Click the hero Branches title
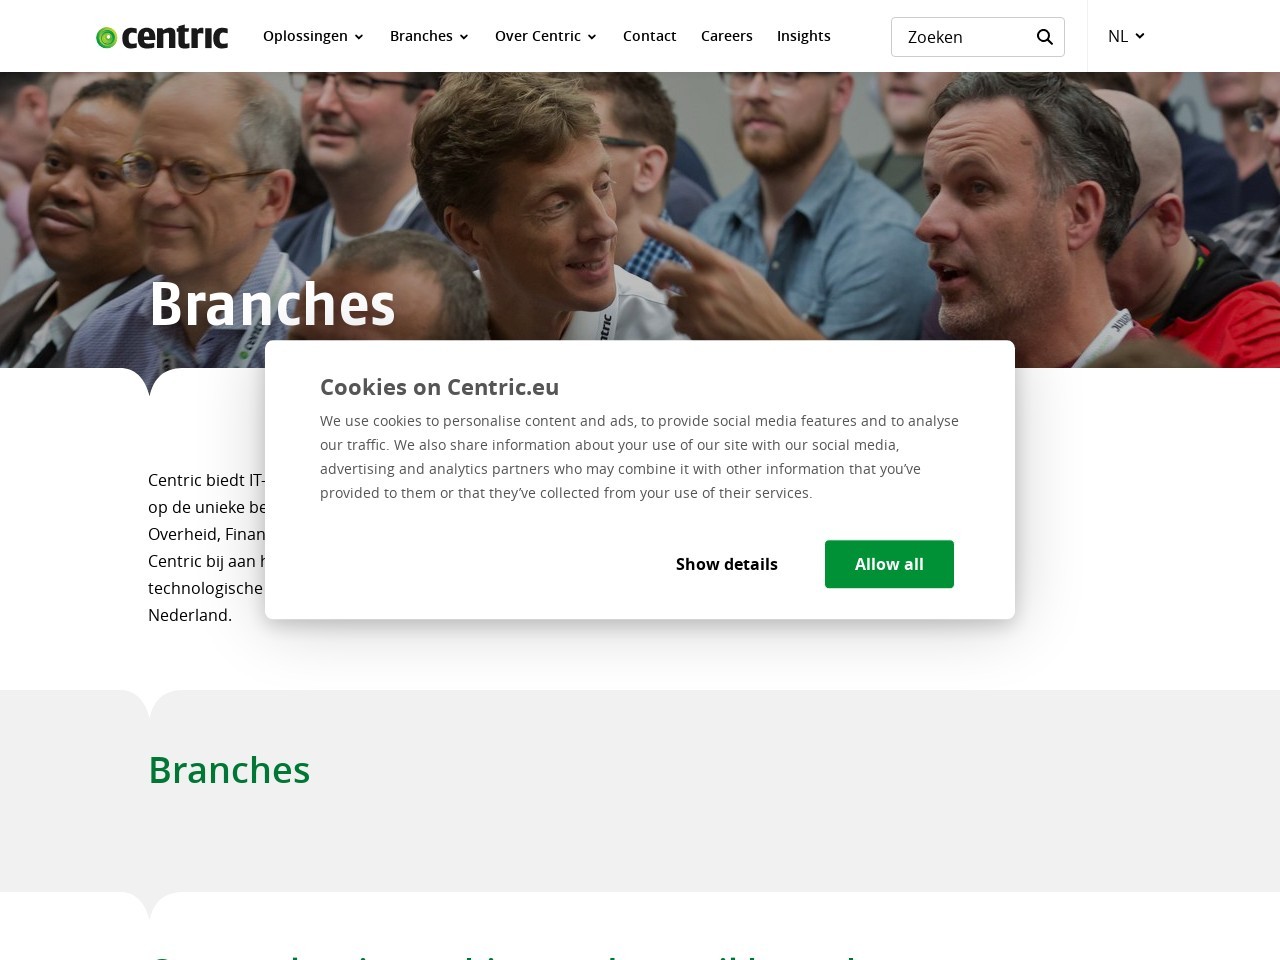This screenshot has width=1280, height=960. (272, 304)
